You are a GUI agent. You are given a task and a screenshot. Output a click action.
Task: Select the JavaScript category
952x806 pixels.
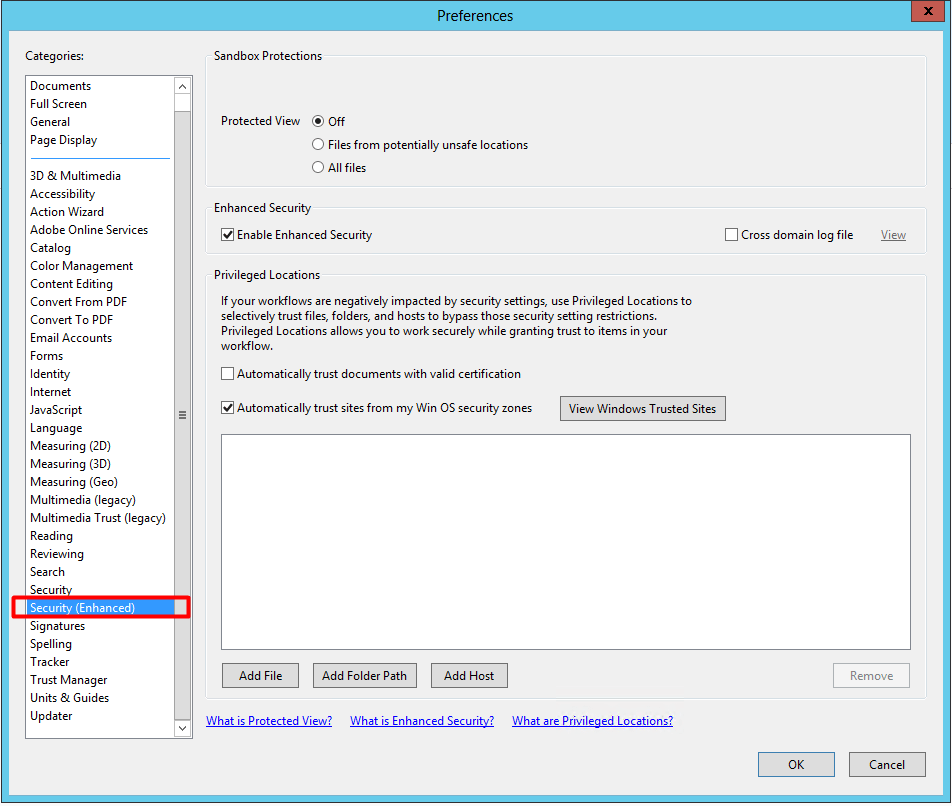pos(55,409)
